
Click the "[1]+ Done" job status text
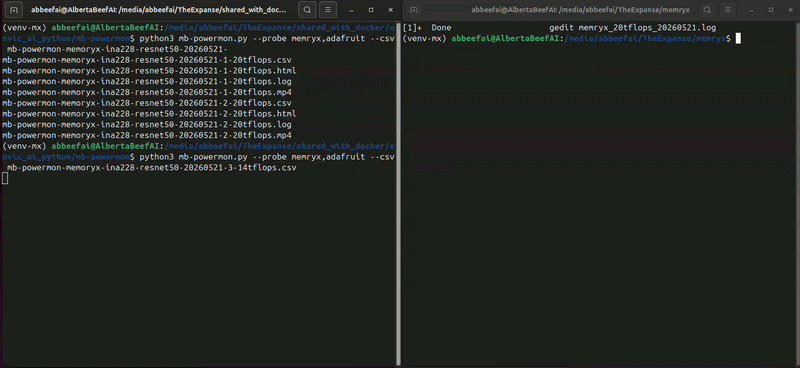click(427, 28)
